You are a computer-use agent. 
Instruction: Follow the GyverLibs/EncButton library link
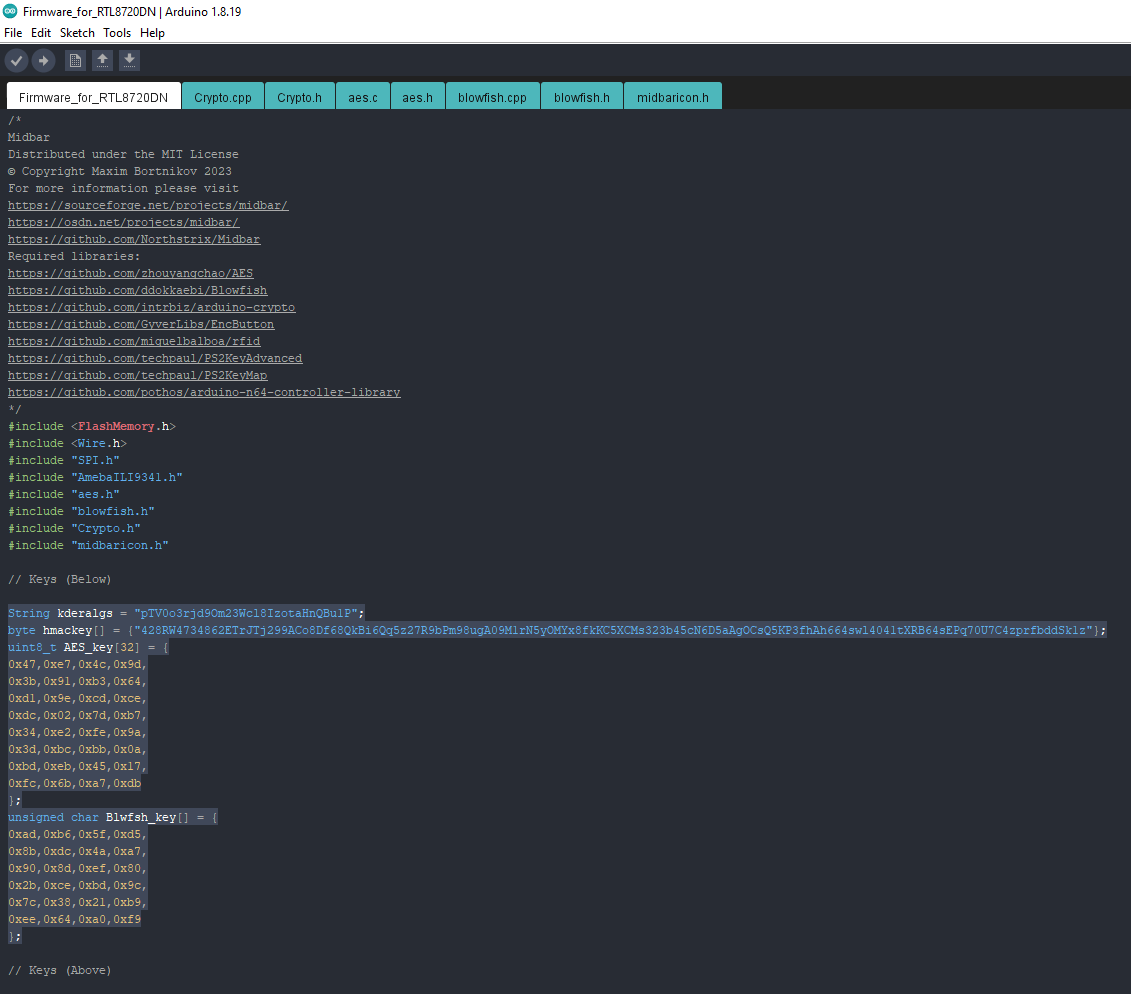[141, 325]
